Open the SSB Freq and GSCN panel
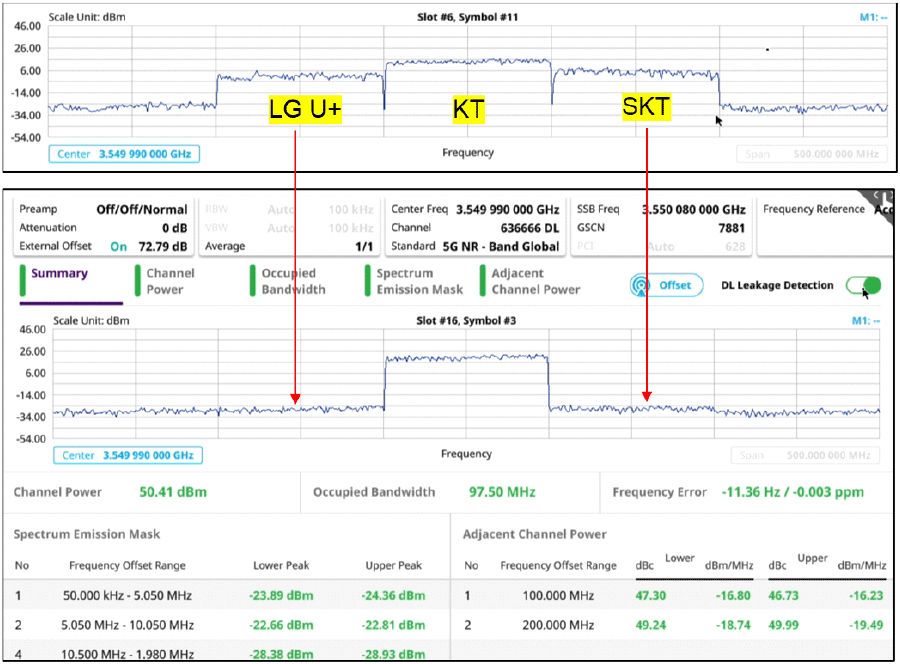The height and width of the screenshot is (664, 900). [x=661, y=227]
